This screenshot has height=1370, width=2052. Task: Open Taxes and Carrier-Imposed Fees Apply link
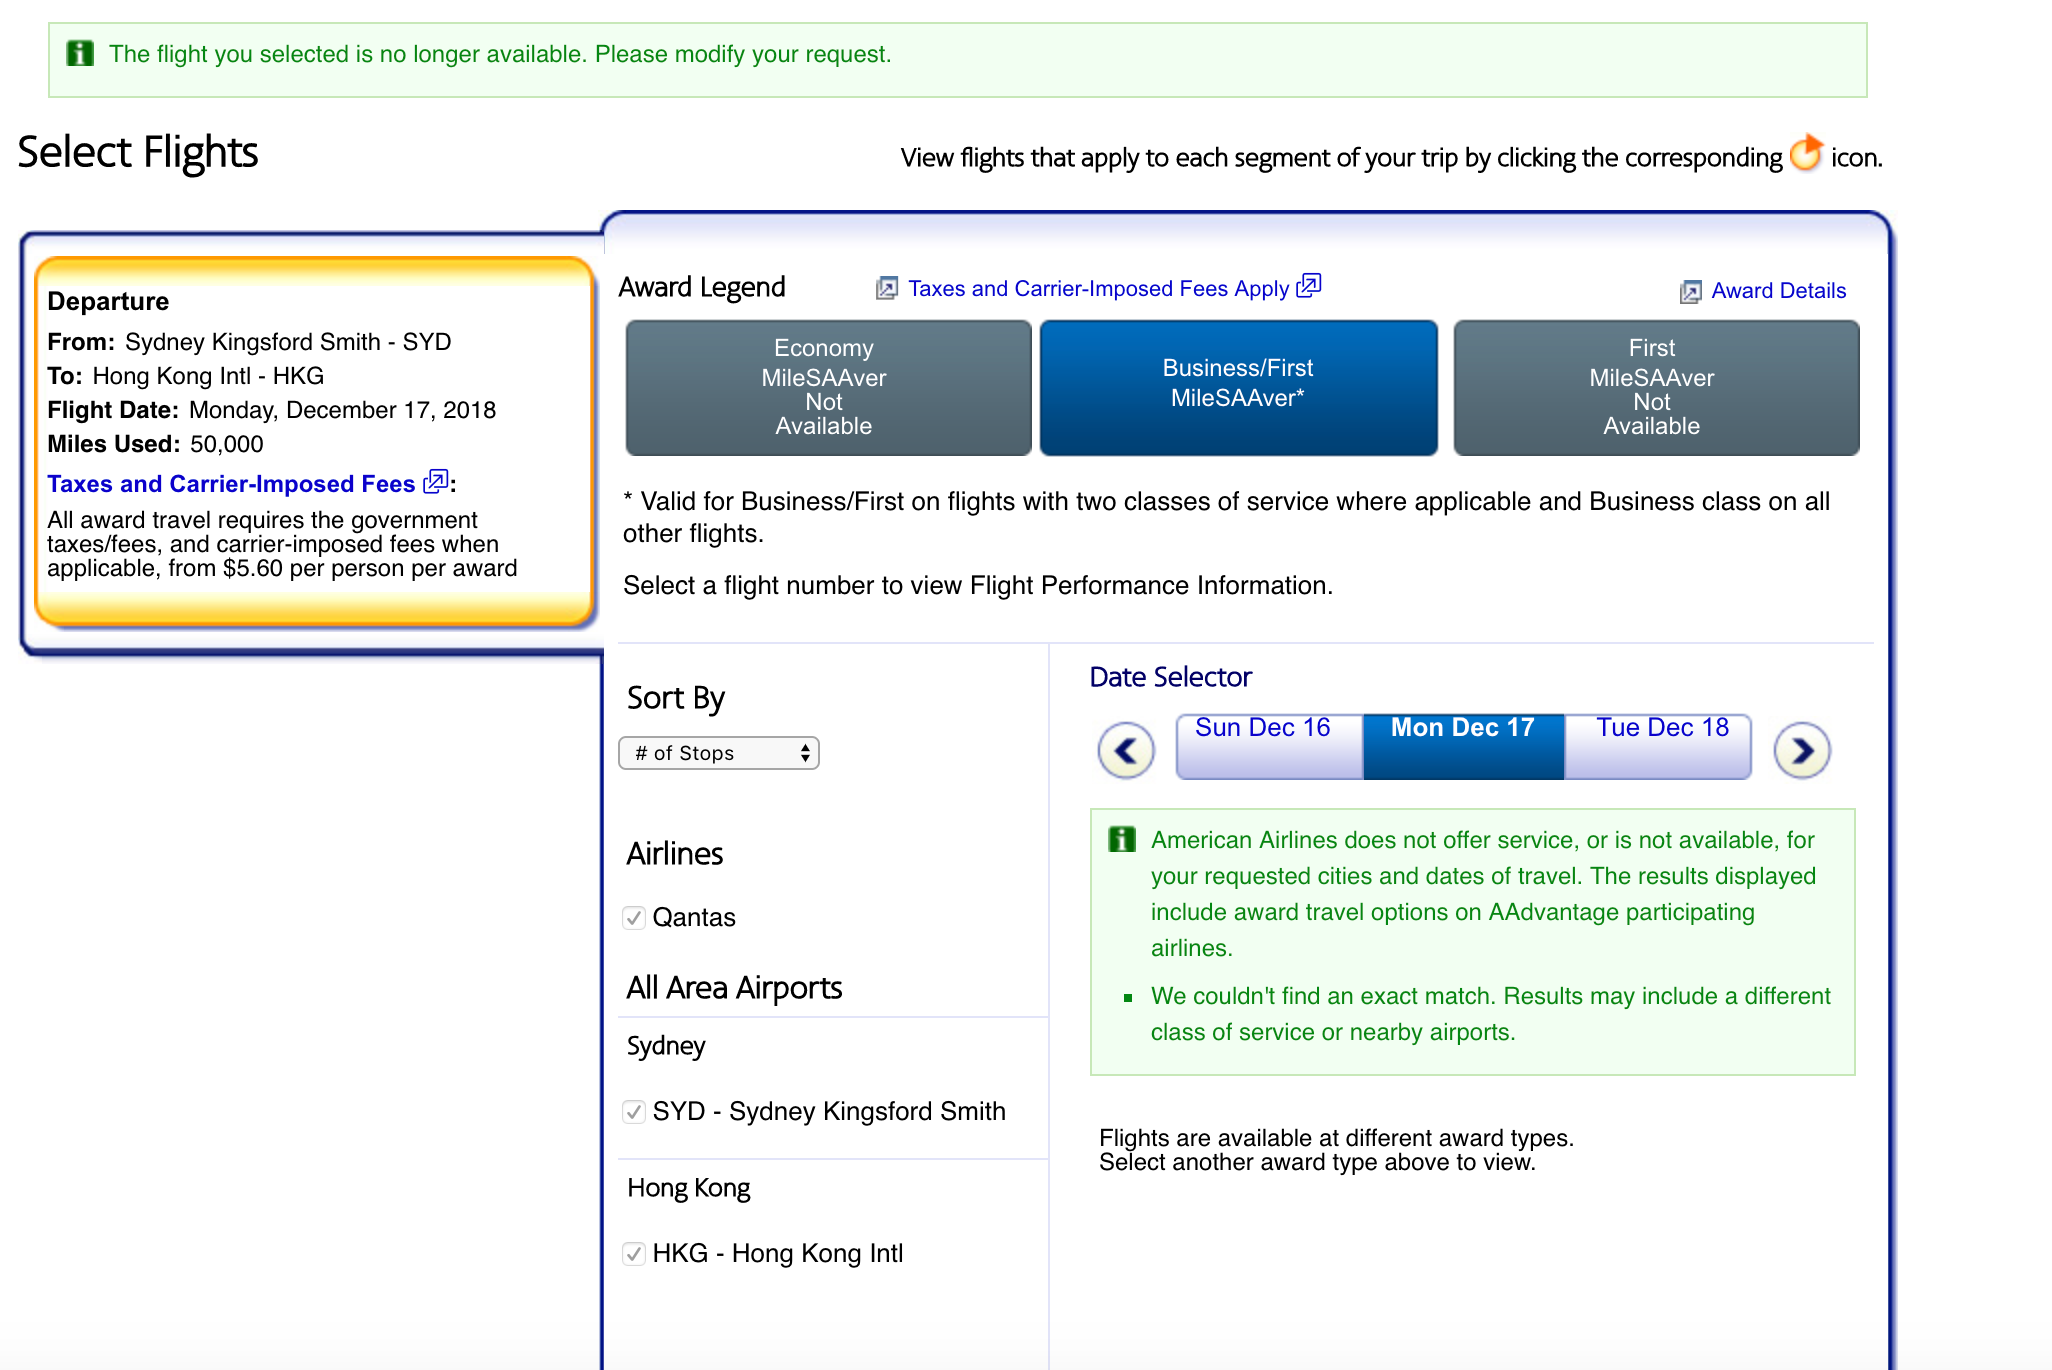coord(1098,289)
